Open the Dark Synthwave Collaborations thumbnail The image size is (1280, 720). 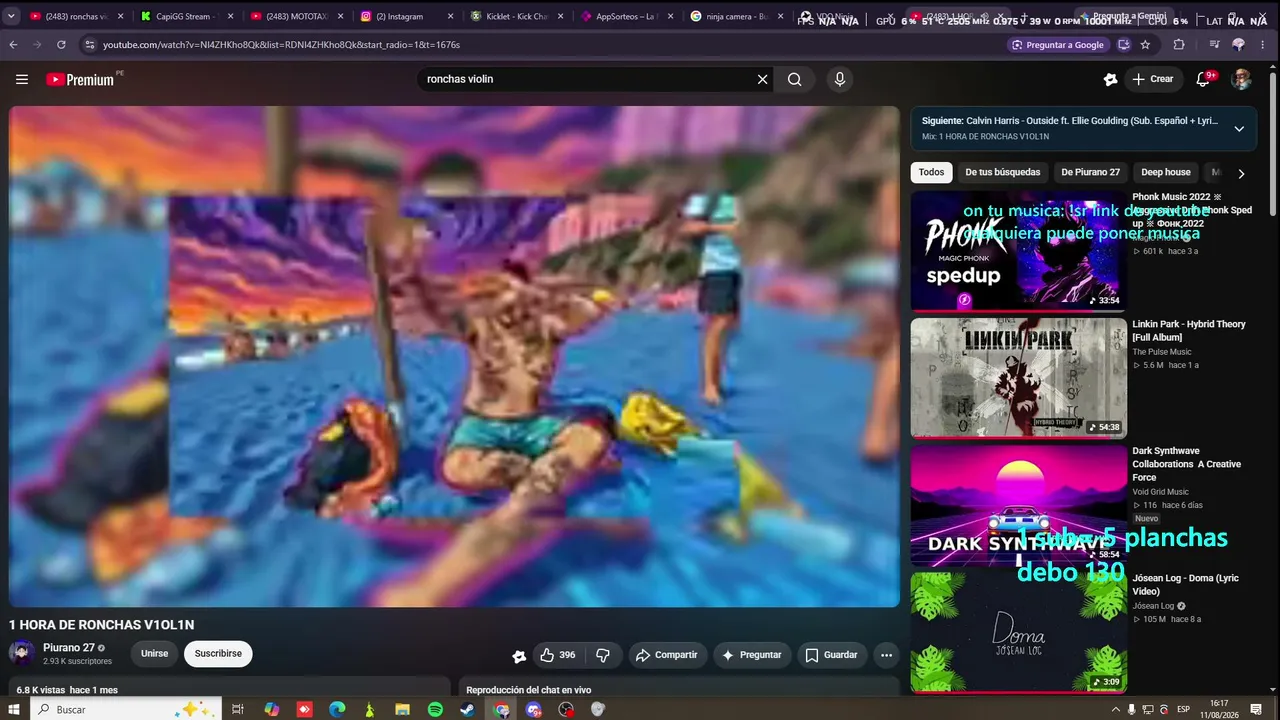pyautogui.click(x=1018, y=505)
